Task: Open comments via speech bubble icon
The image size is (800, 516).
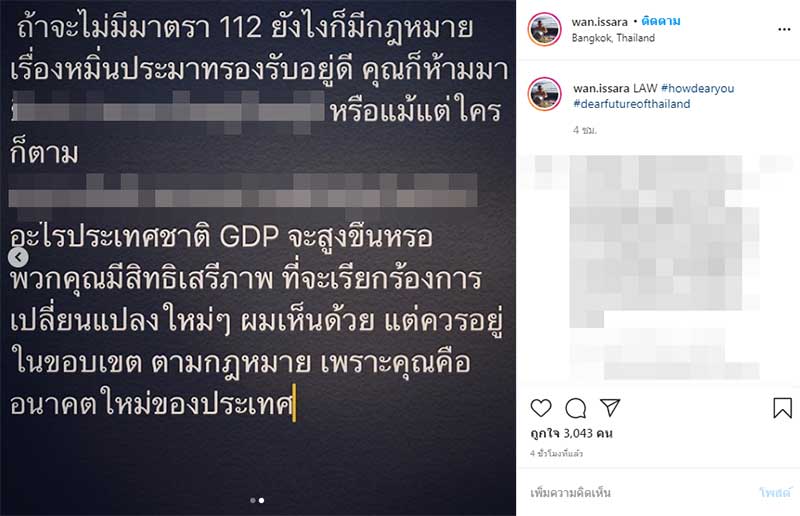Action: pos(576,408)
